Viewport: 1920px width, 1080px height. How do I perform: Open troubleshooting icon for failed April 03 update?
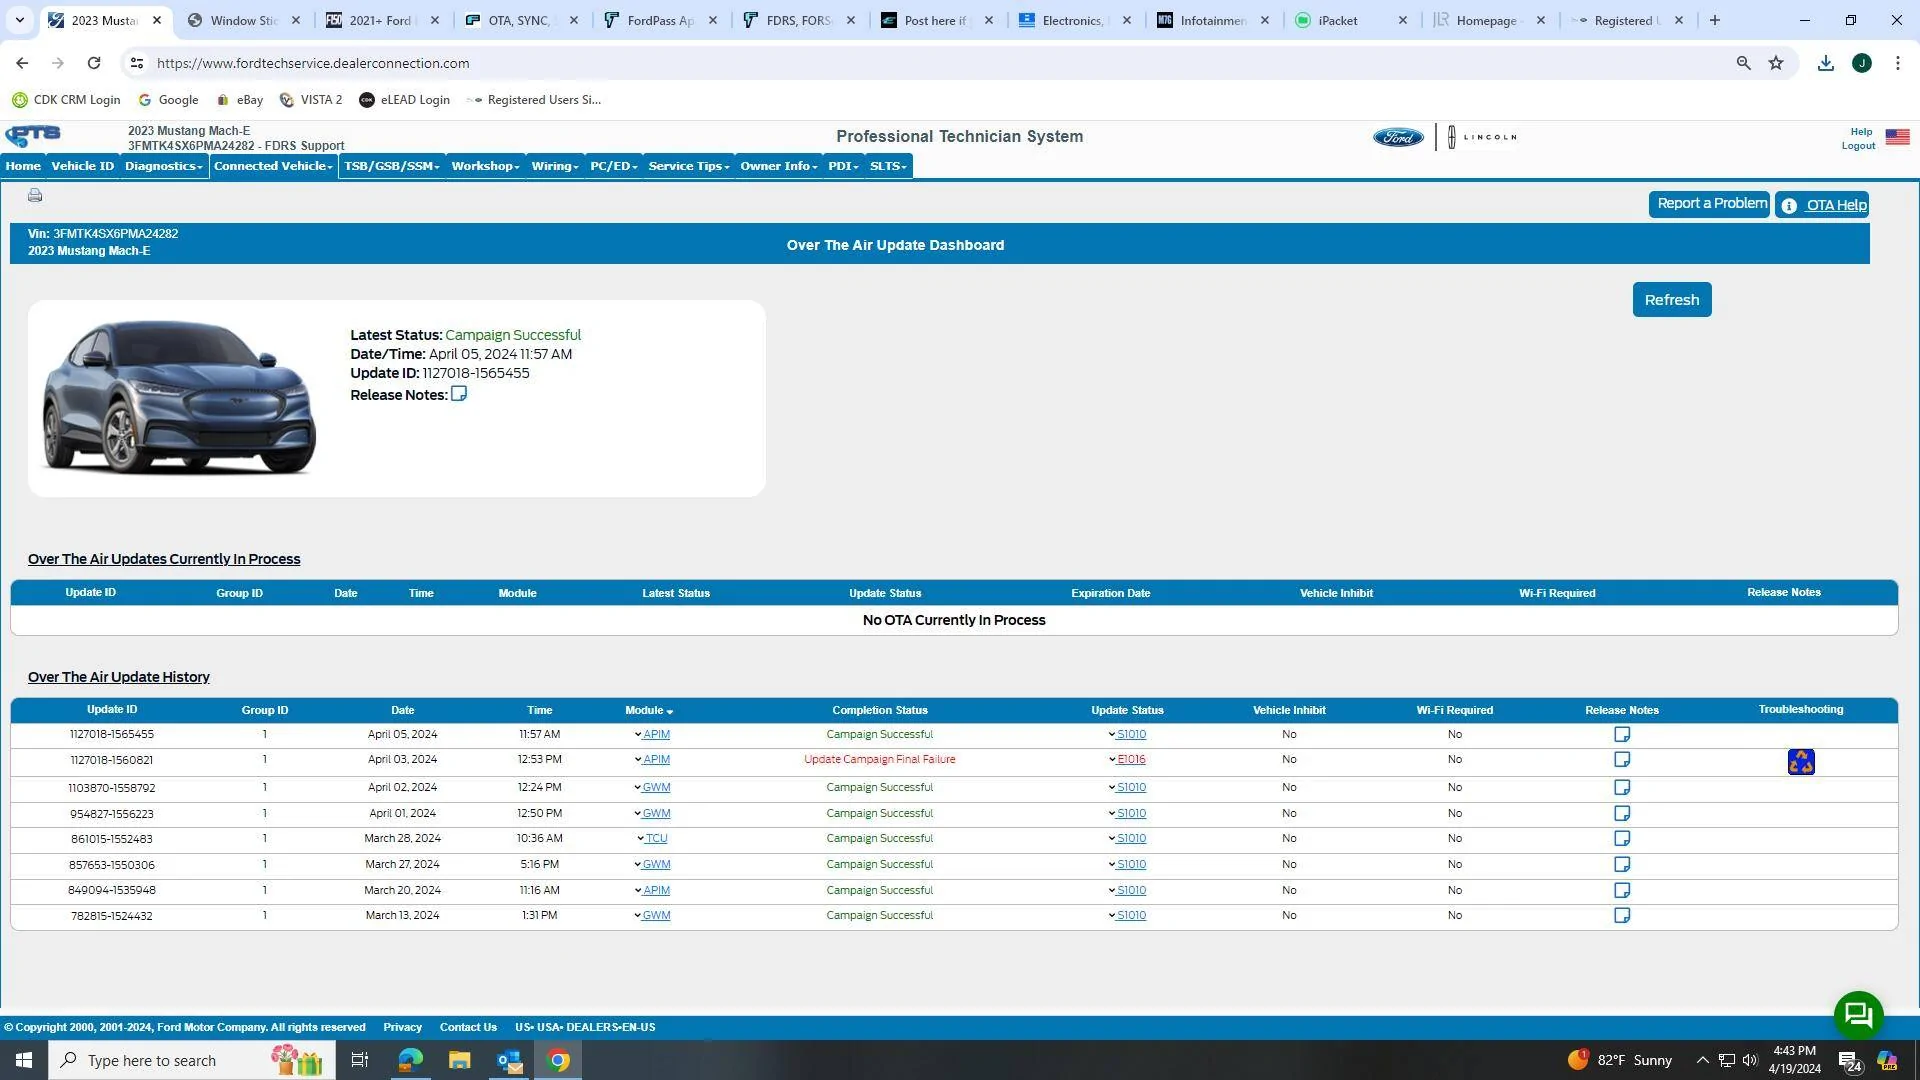[x=1801, y=762]
